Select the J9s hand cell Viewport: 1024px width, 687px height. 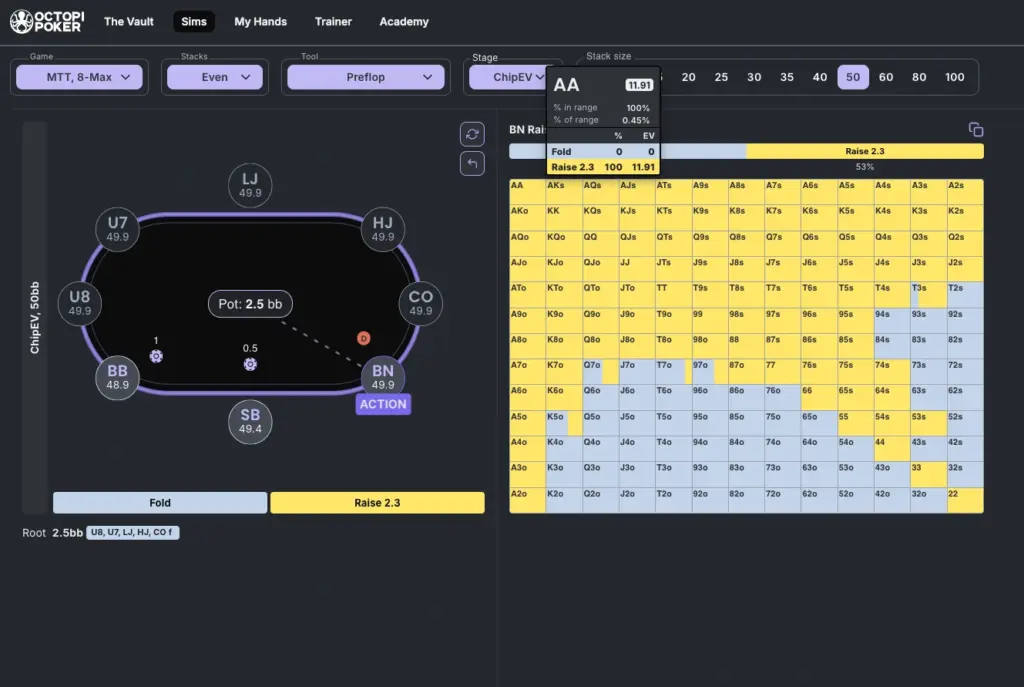[x=710, y=269]
